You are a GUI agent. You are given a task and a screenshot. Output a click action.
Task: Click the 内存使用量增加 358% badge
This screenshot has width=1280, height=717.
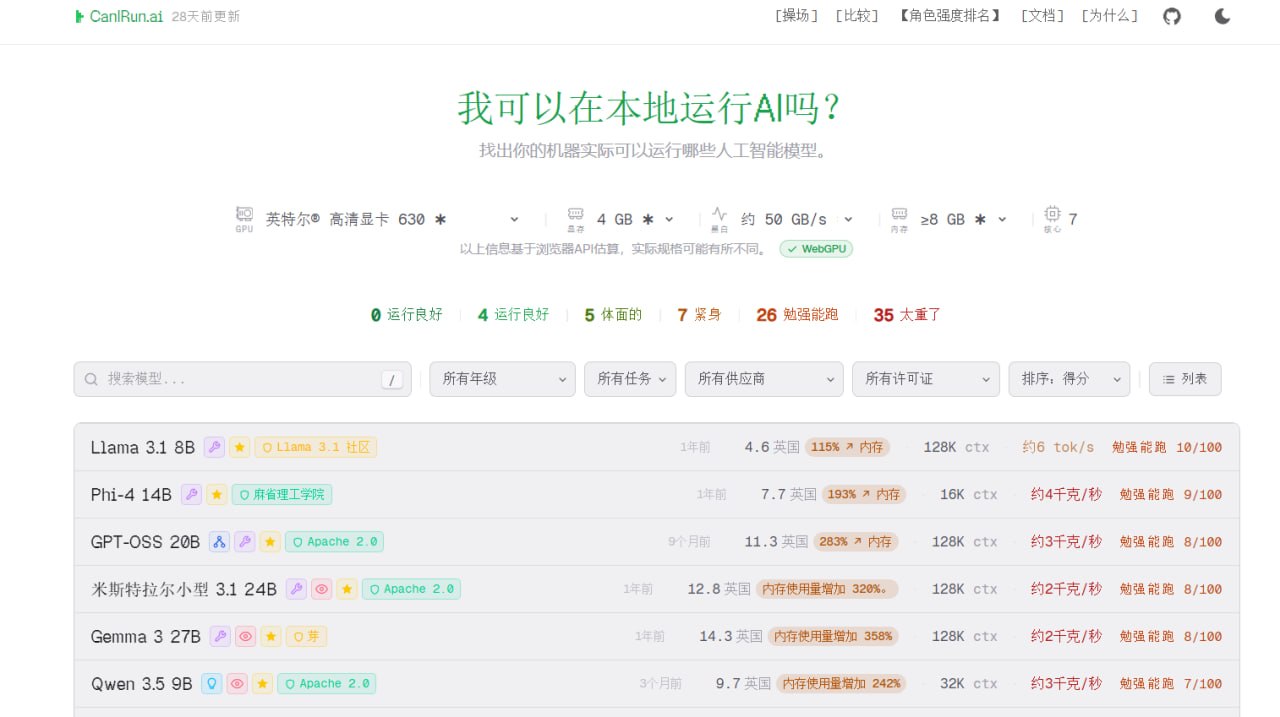tap(833, 637)
